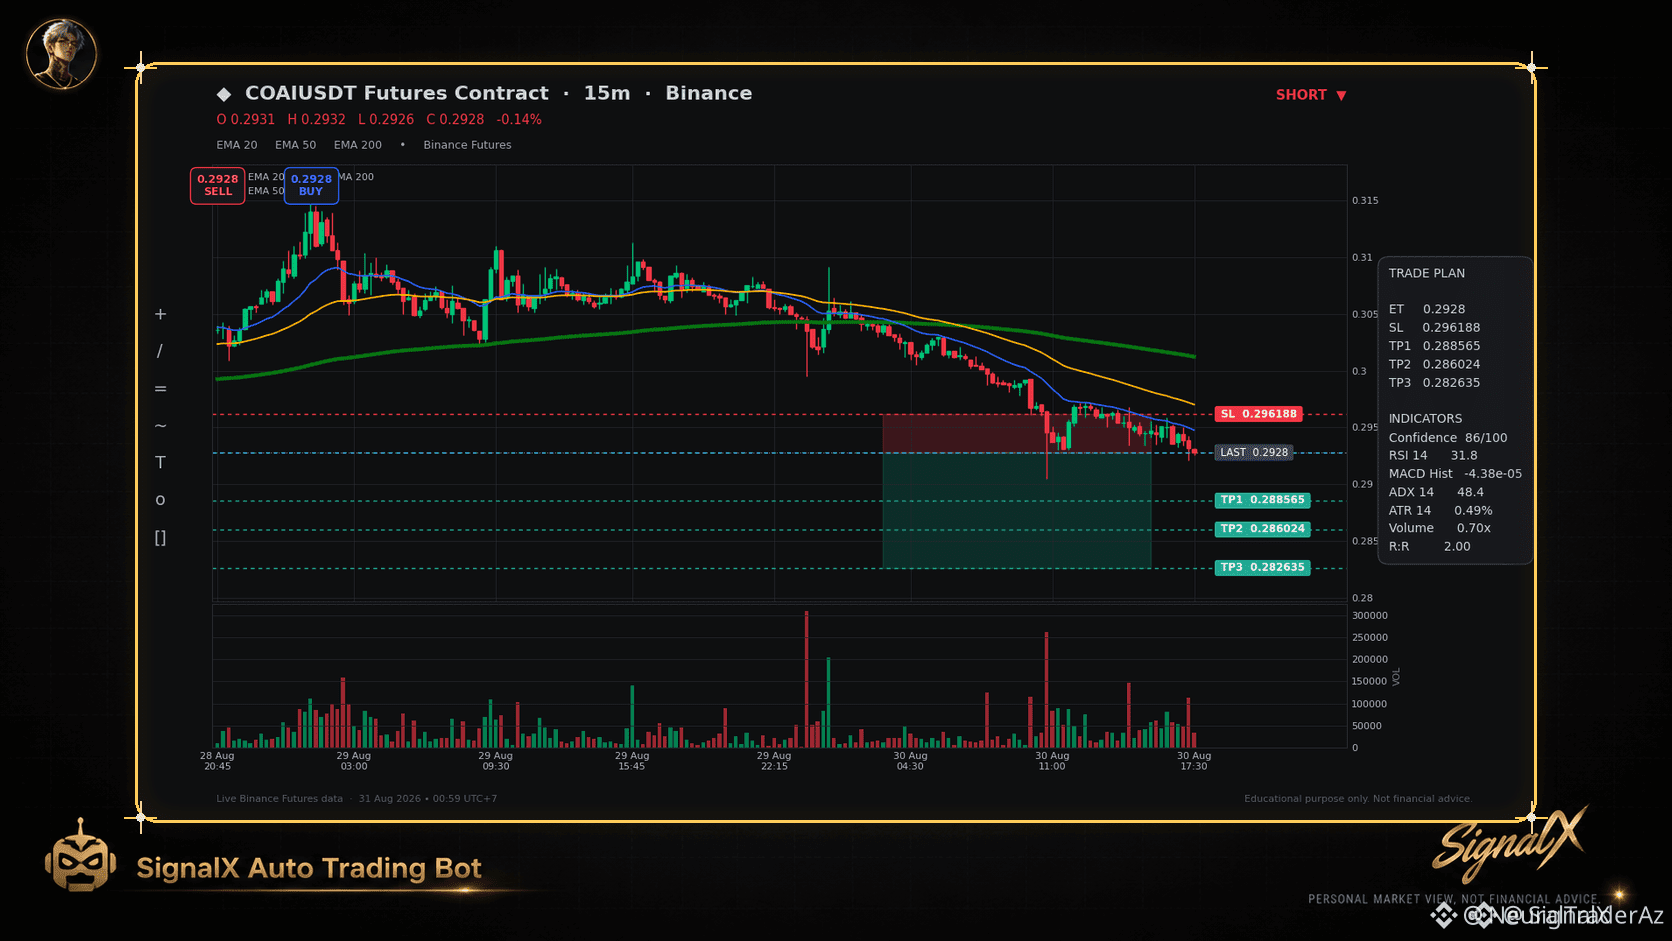Click the LAST 0.2928 price label

(x=1254, y=453)
